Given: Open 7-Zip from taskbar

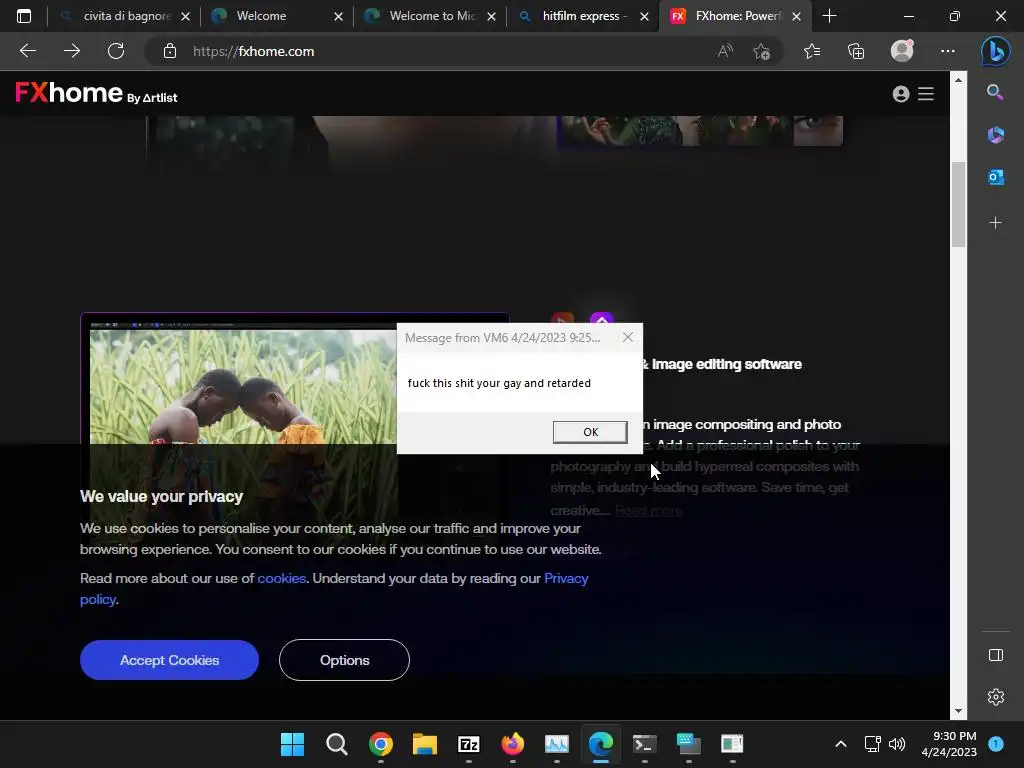Looking at the screenshot, I should pyautogui.click(x=468, y=744).
